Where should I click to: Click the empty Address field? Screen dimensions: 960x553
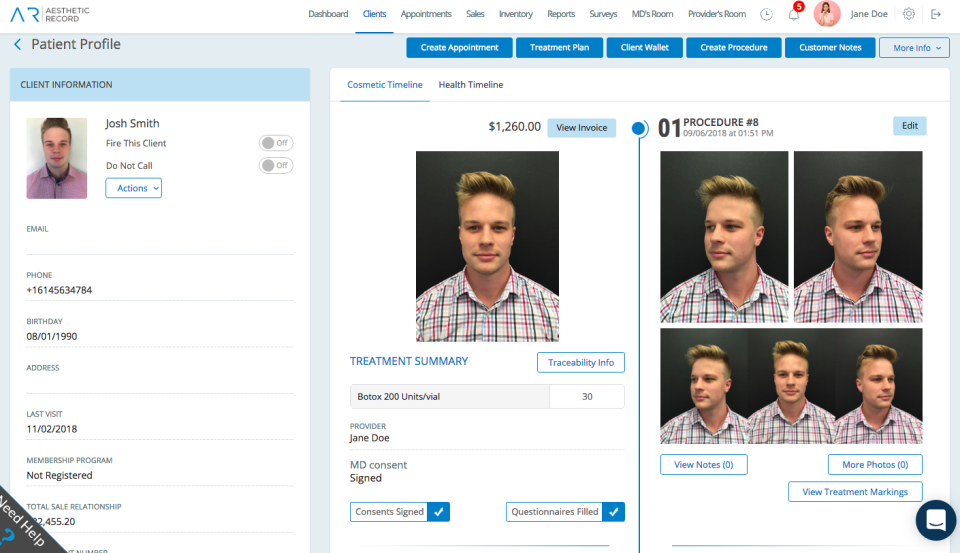click(x=160, y=383)
